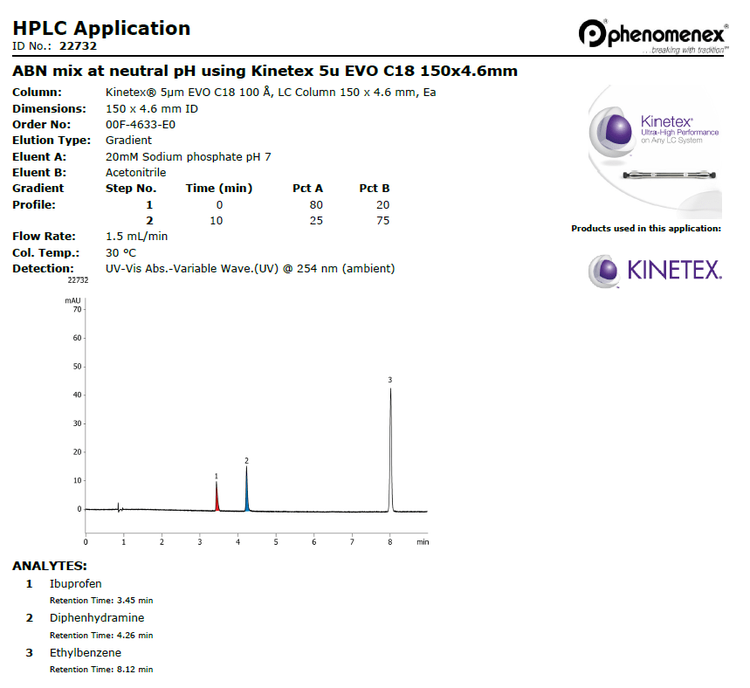Image resolution: width=750 pixels, height=688 pixels.
Task: Select the column temperature value 30 °C
Action: click(121, 253)
